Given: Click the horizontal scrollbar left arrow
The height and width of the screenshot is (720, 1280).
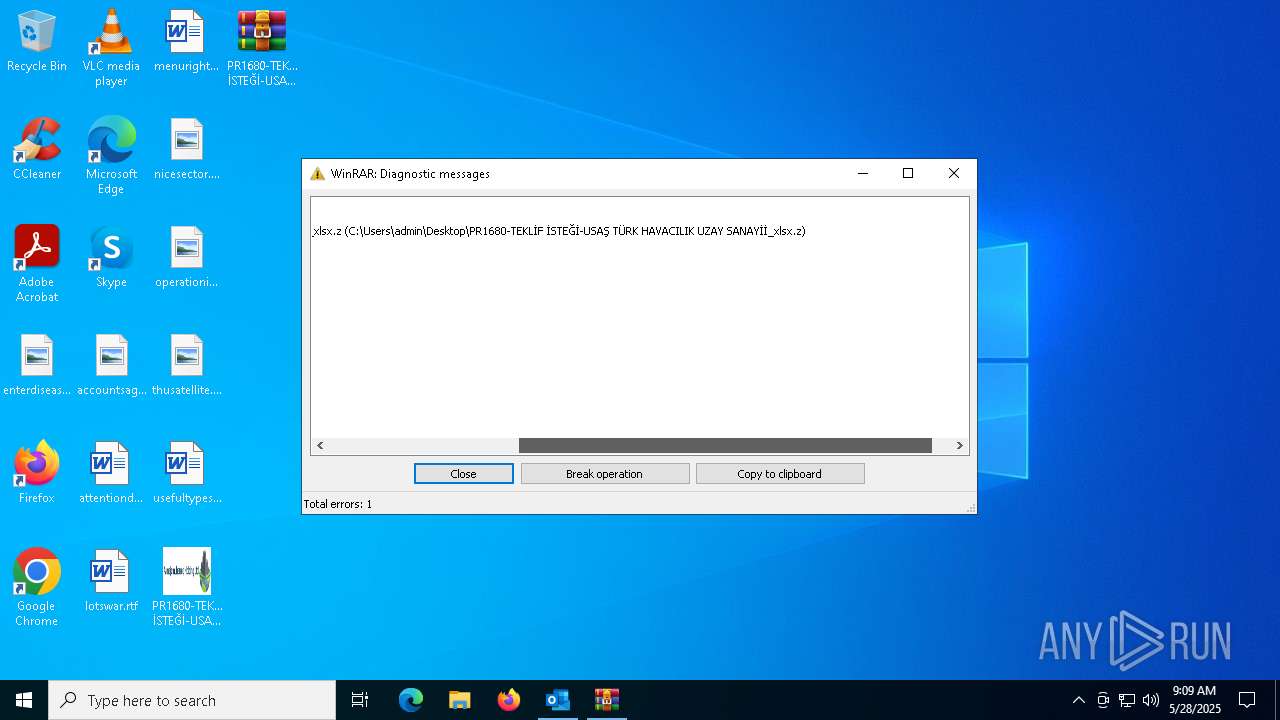Looking at the screenshot, I should pyautogui.click(x=320, y=446).
